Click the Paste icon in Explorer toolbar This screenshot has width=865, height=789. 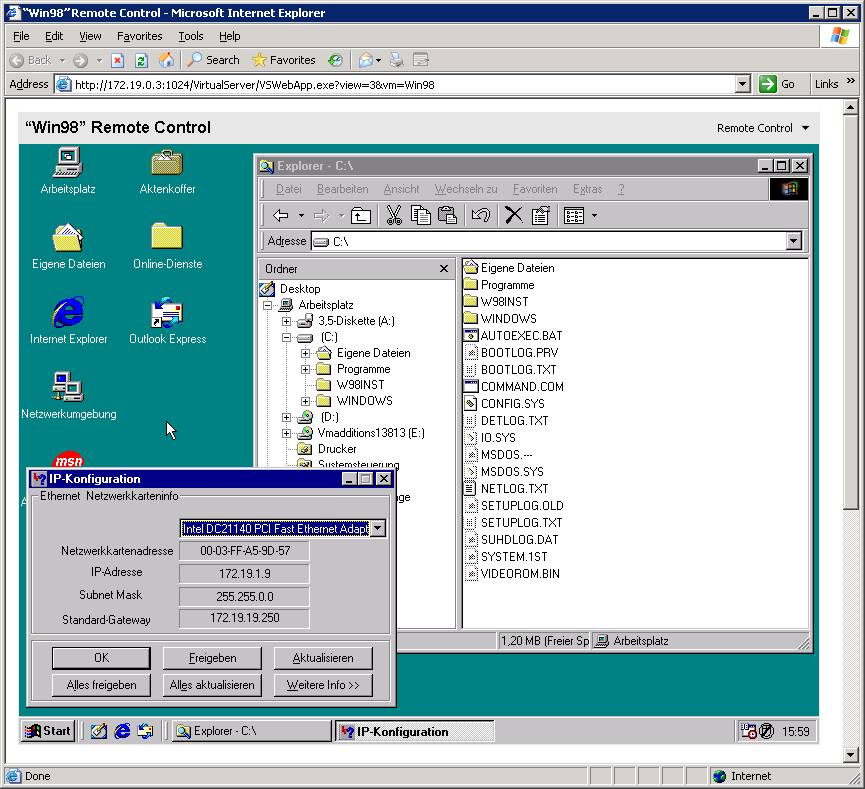447,216
